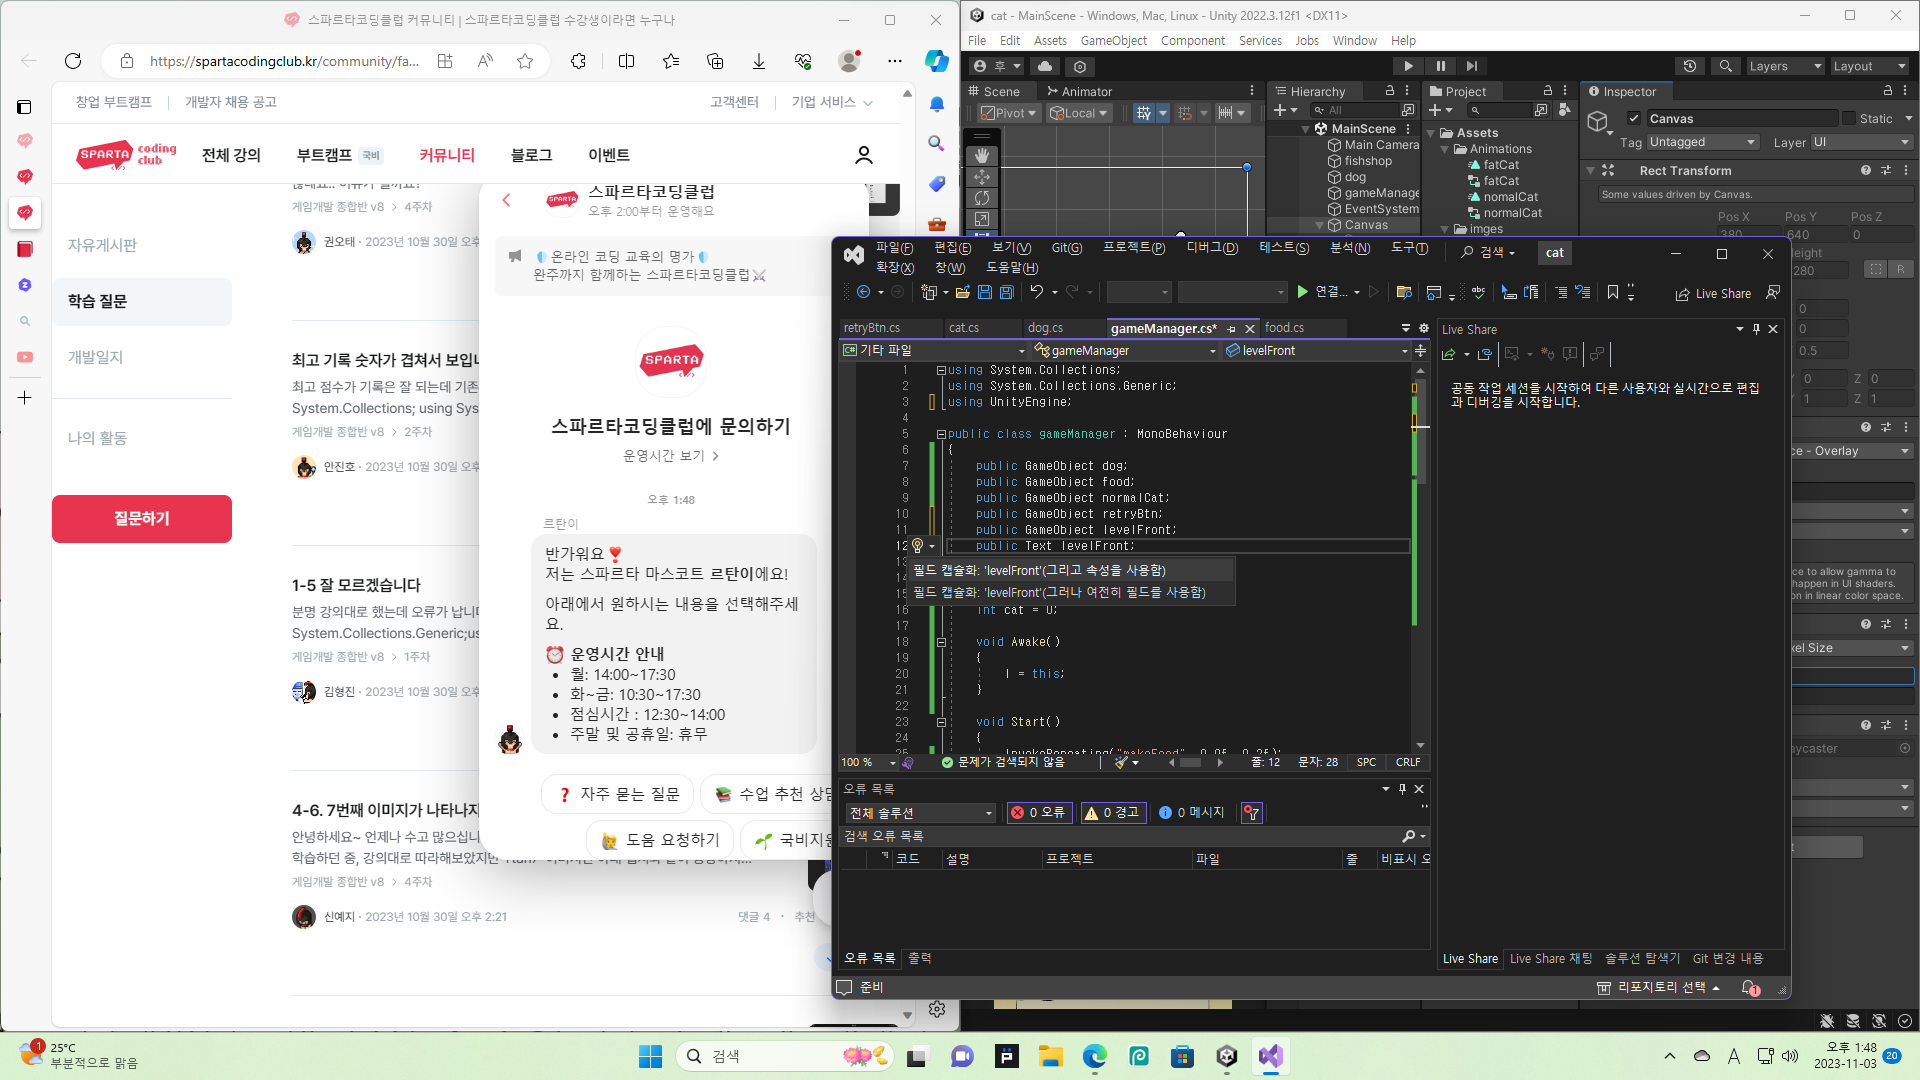Open Unity cloud services icon
This screenshot has height=1080, width=1920.
1045,66
